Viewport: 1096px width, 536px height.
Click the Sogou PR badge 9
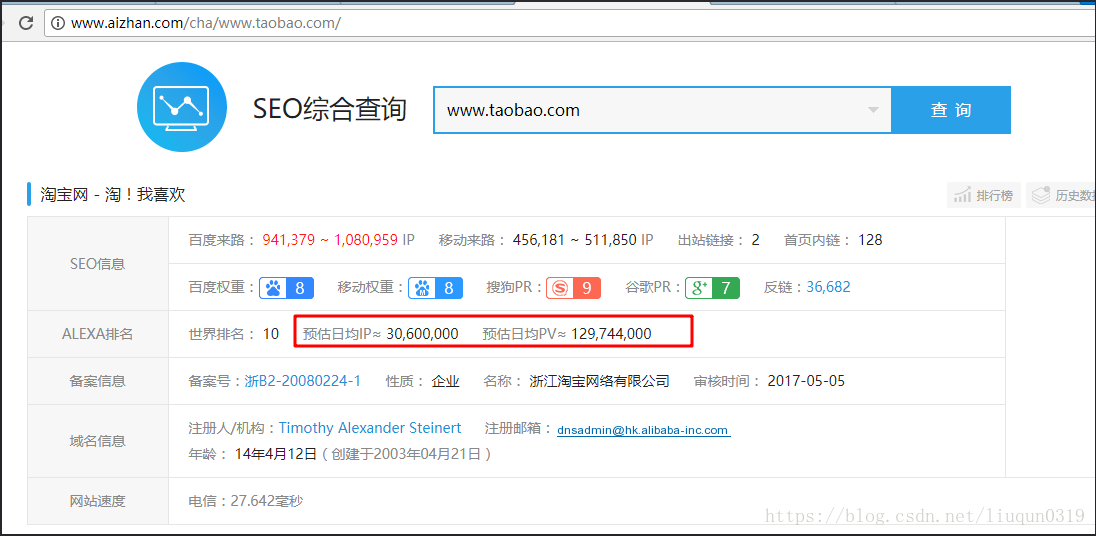point(574,288)
